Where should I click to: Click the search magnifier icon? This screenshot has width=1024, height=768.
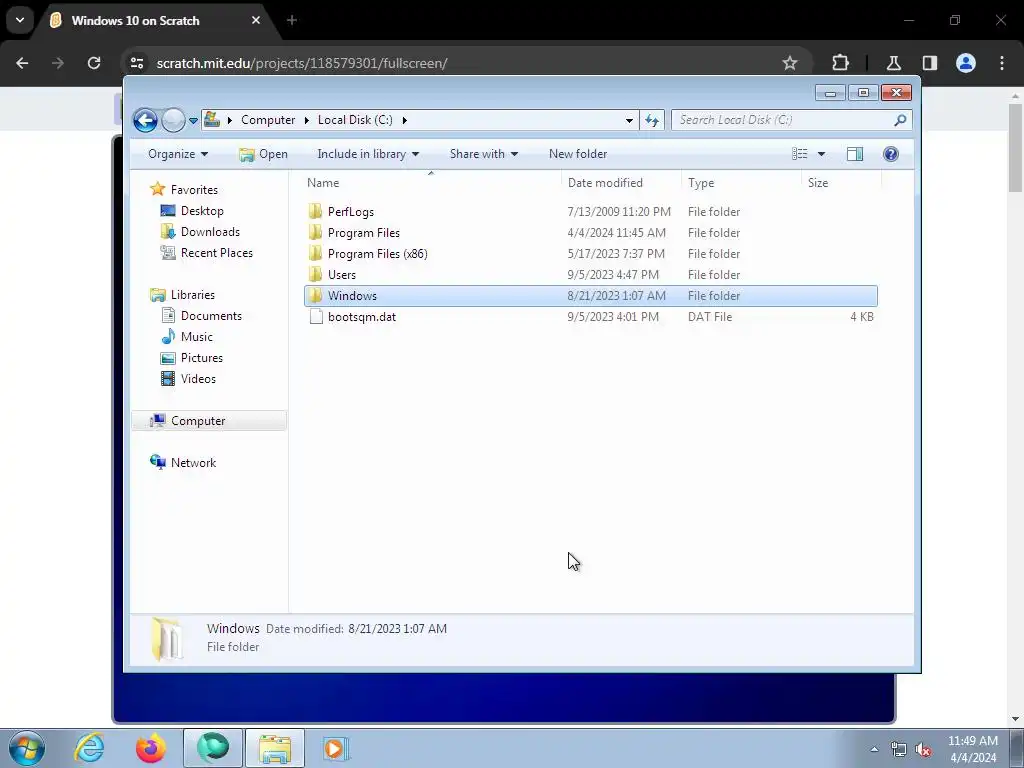(x=900, y=120)
